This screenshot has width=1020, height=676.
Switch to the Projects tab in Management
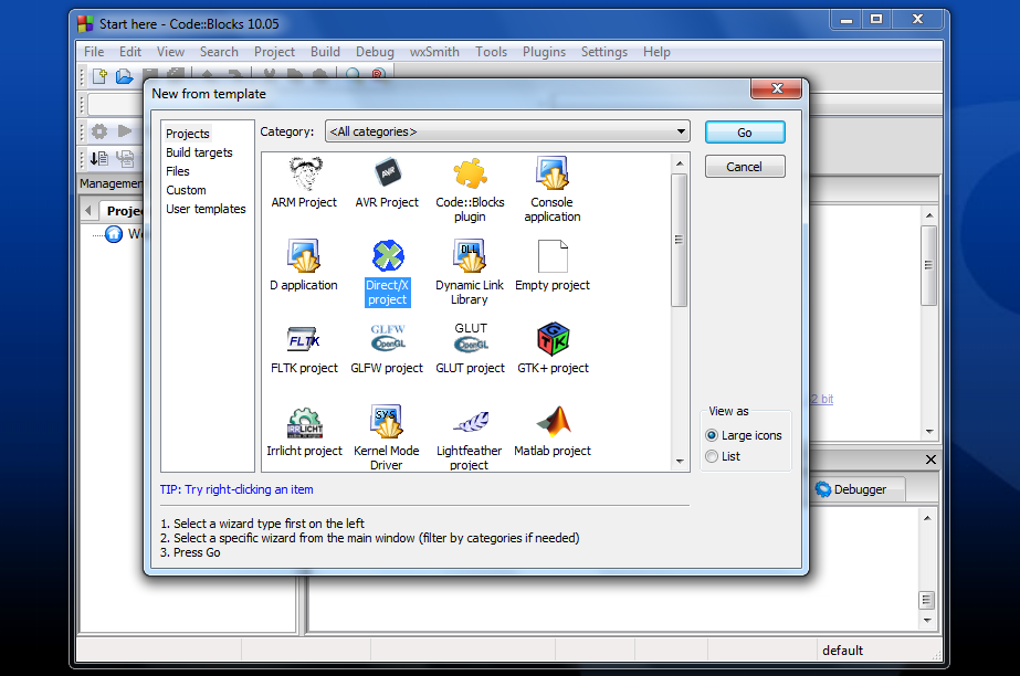pyautogui.click(x=124, y=211)
